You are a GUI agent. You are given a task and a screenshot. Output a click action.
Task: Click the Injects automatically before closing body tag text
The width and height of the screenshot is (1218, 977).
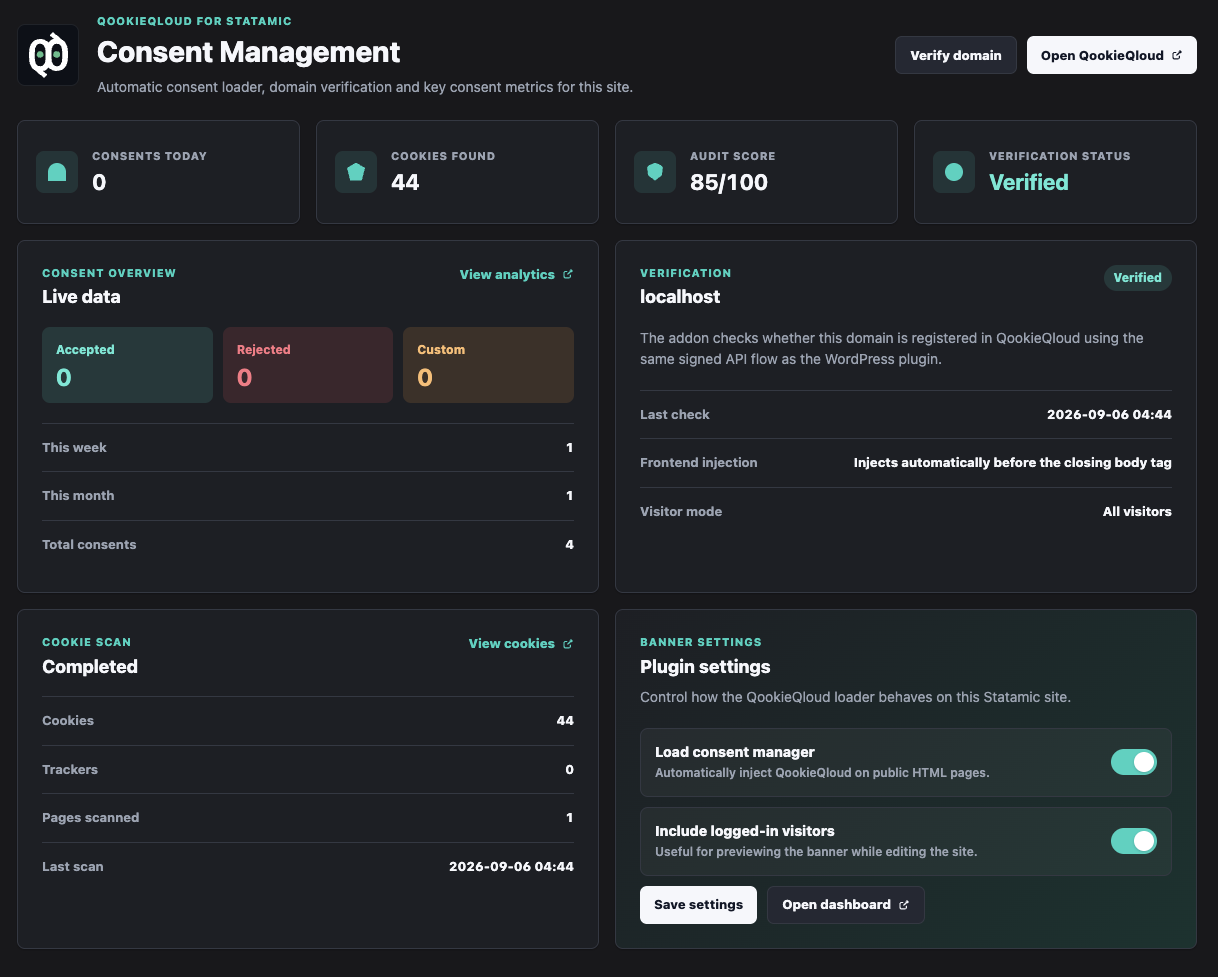point(1012,463)
